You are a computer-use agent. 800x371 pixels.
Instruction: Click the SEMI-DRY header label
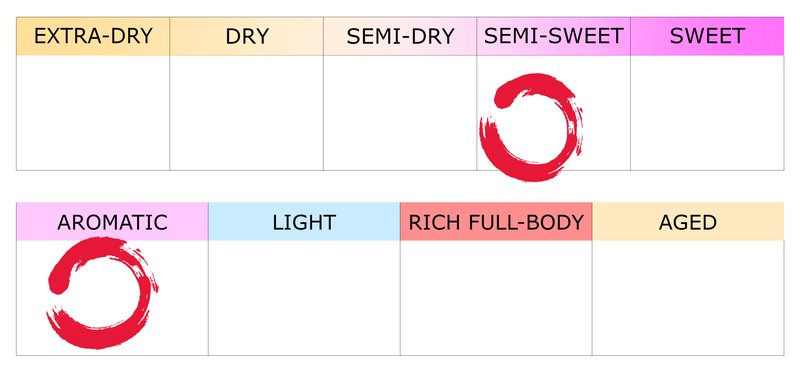pyautogui.click(x=400, y=36)
